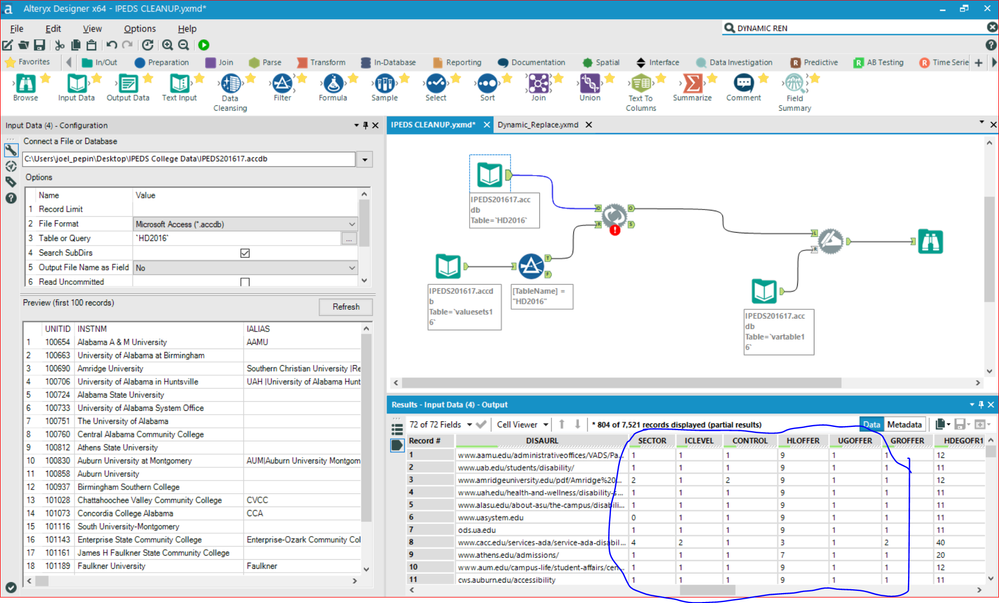Click the Undo icon
The width and height of the screenshot is (999, 603).
pos(111,45)
